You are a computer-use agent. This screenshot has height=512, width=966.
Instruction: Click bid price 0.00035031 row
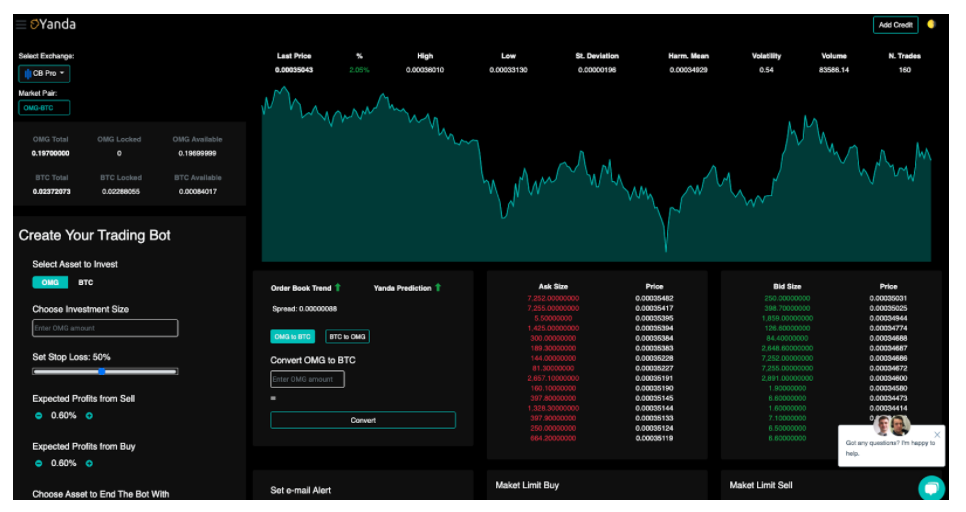tap(888, 298)
